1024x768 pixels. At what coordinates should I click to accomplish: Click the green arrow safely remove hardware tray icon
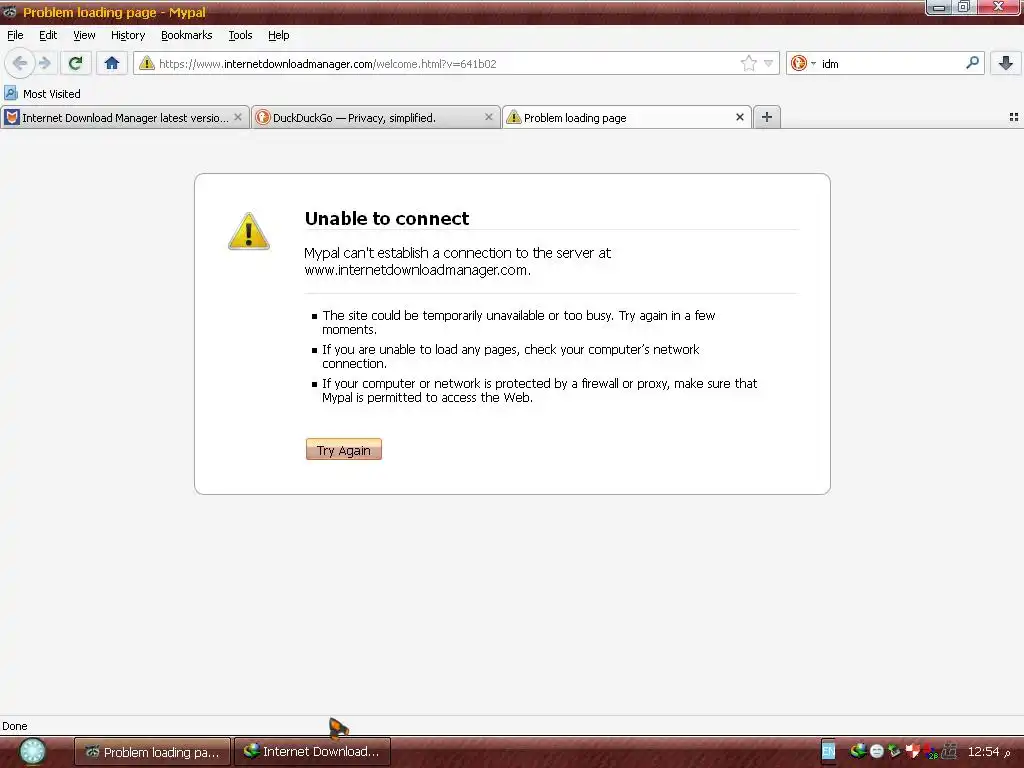click(894, 751)
